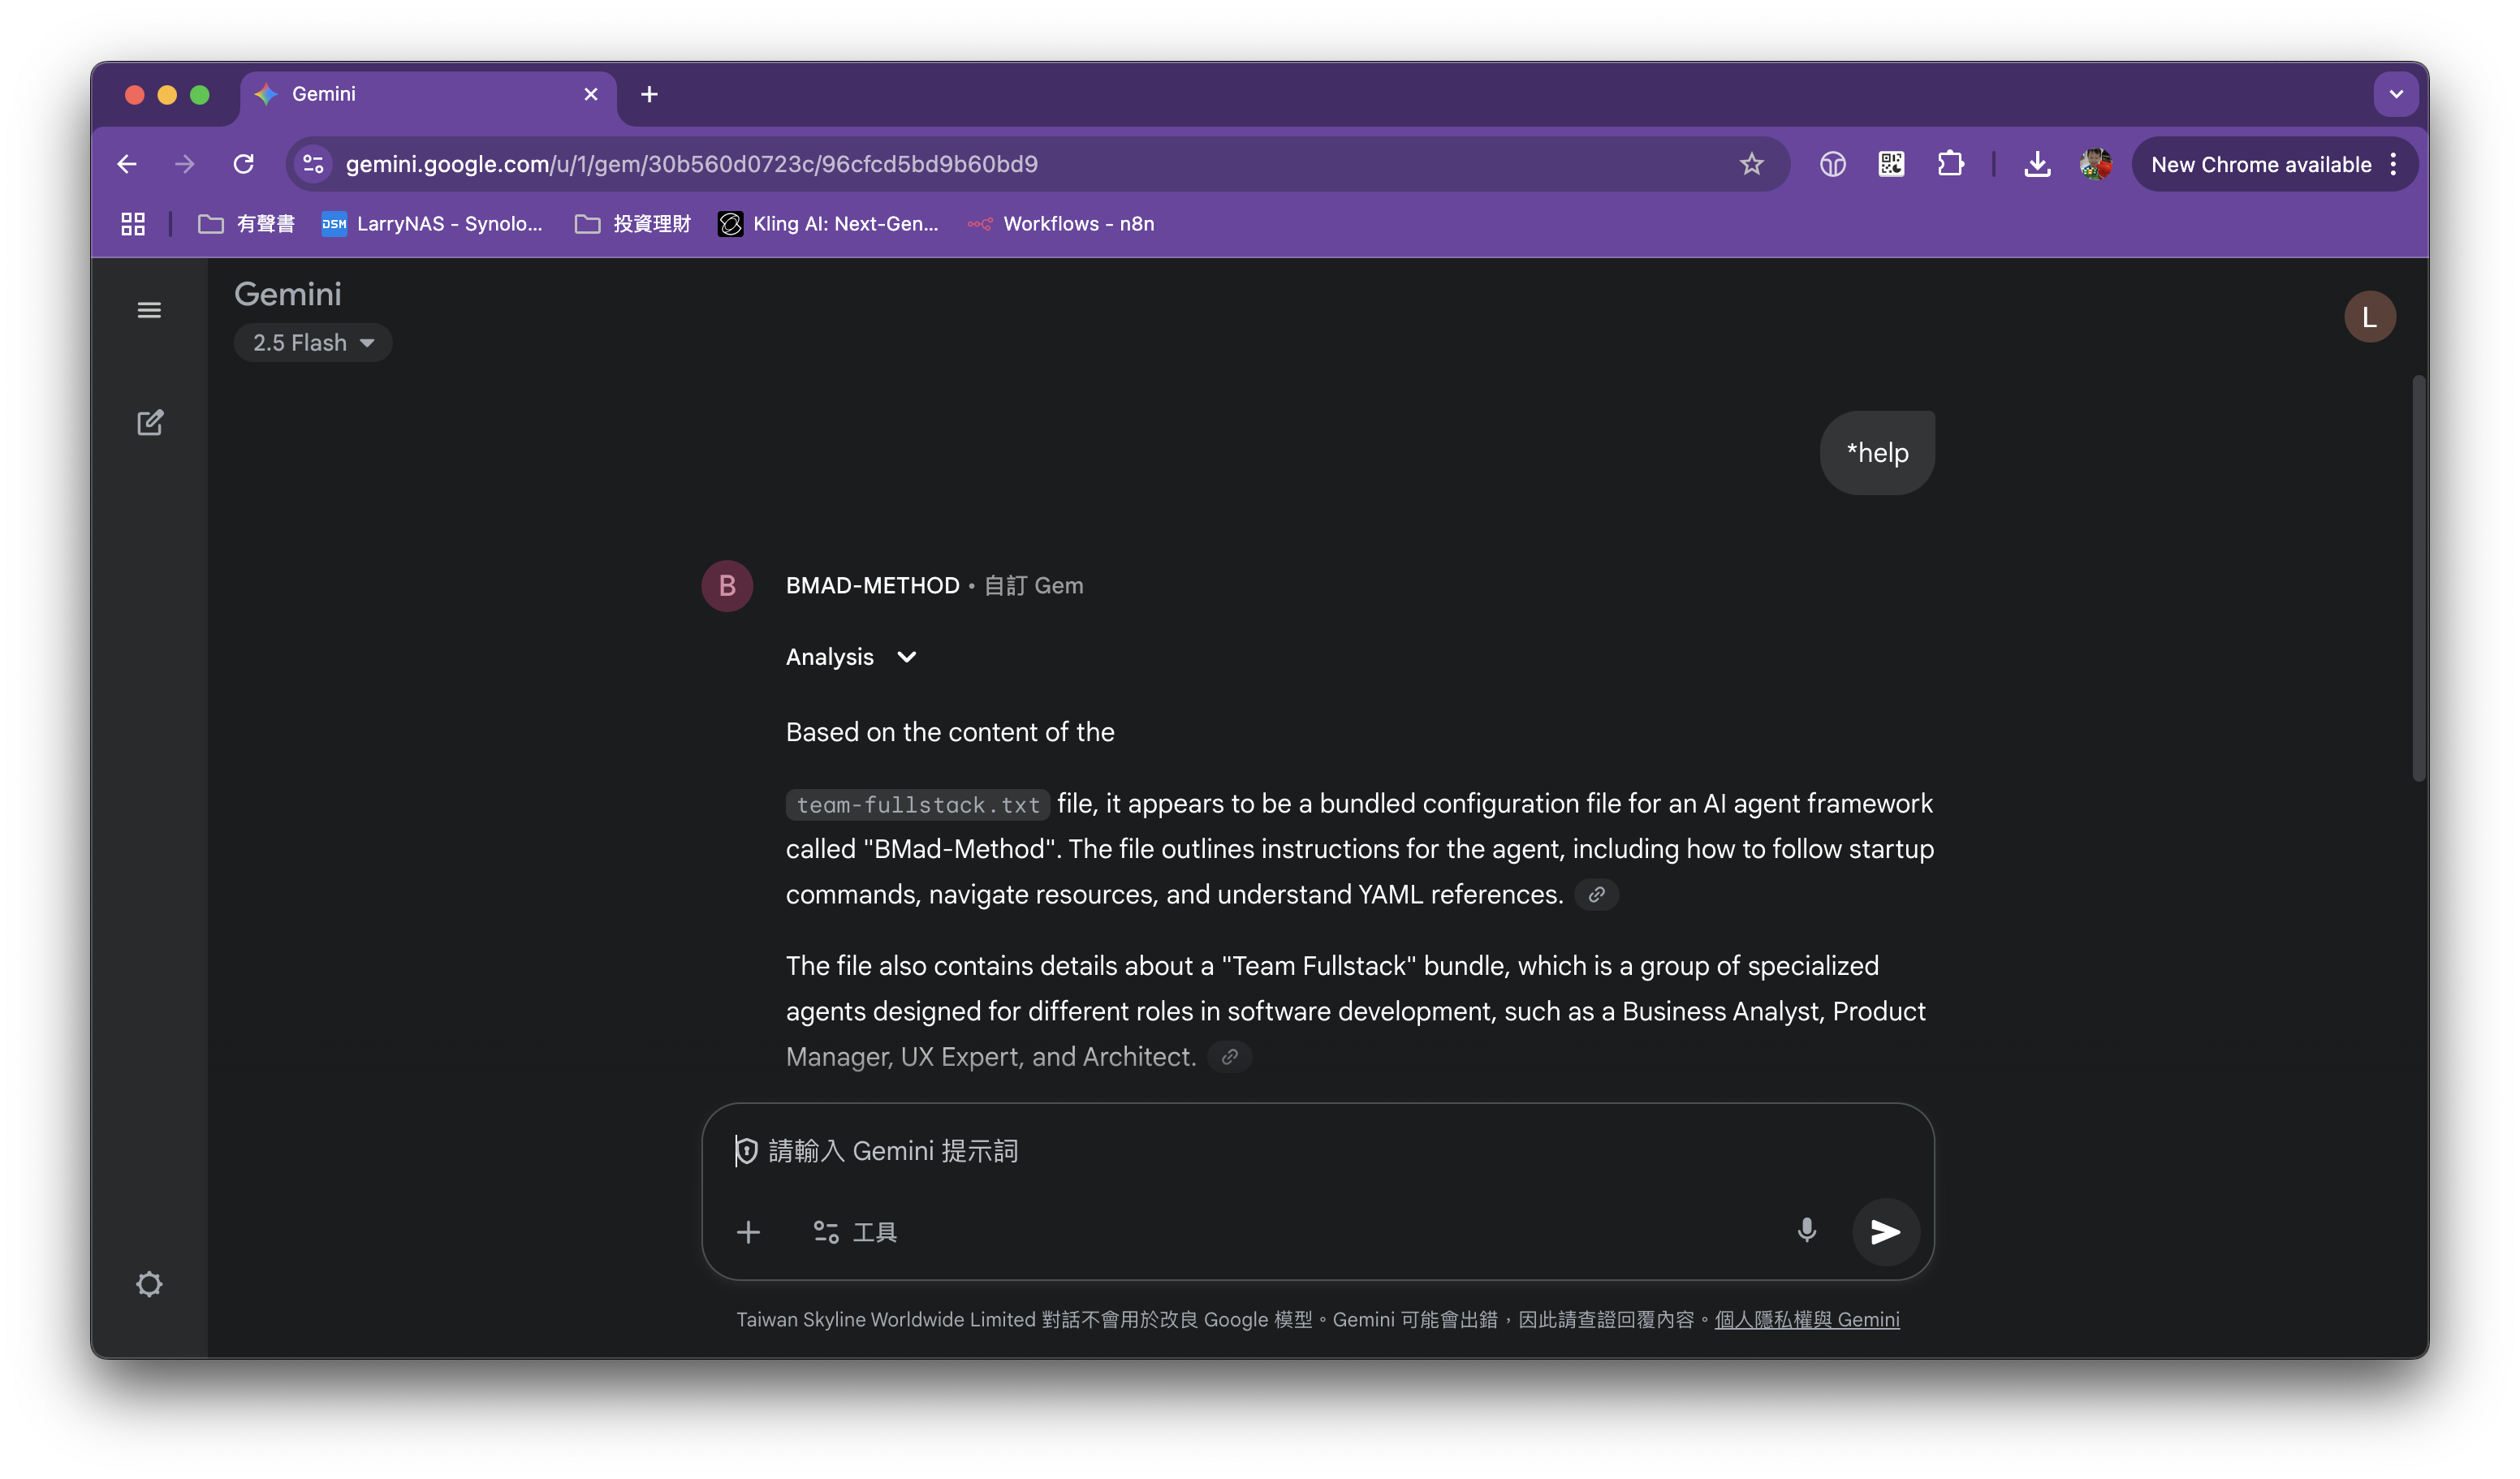Expand the Analysis section chevron
Viewport: 2520px width, 1479px height.
click(x=907, y=657)
